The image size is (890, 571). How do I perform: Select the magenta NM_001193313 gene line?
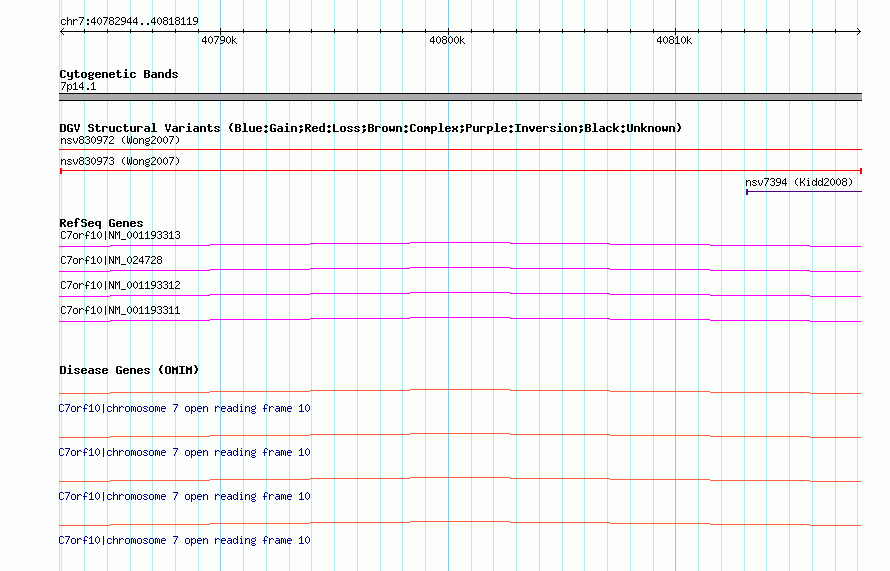pos(460,244)
